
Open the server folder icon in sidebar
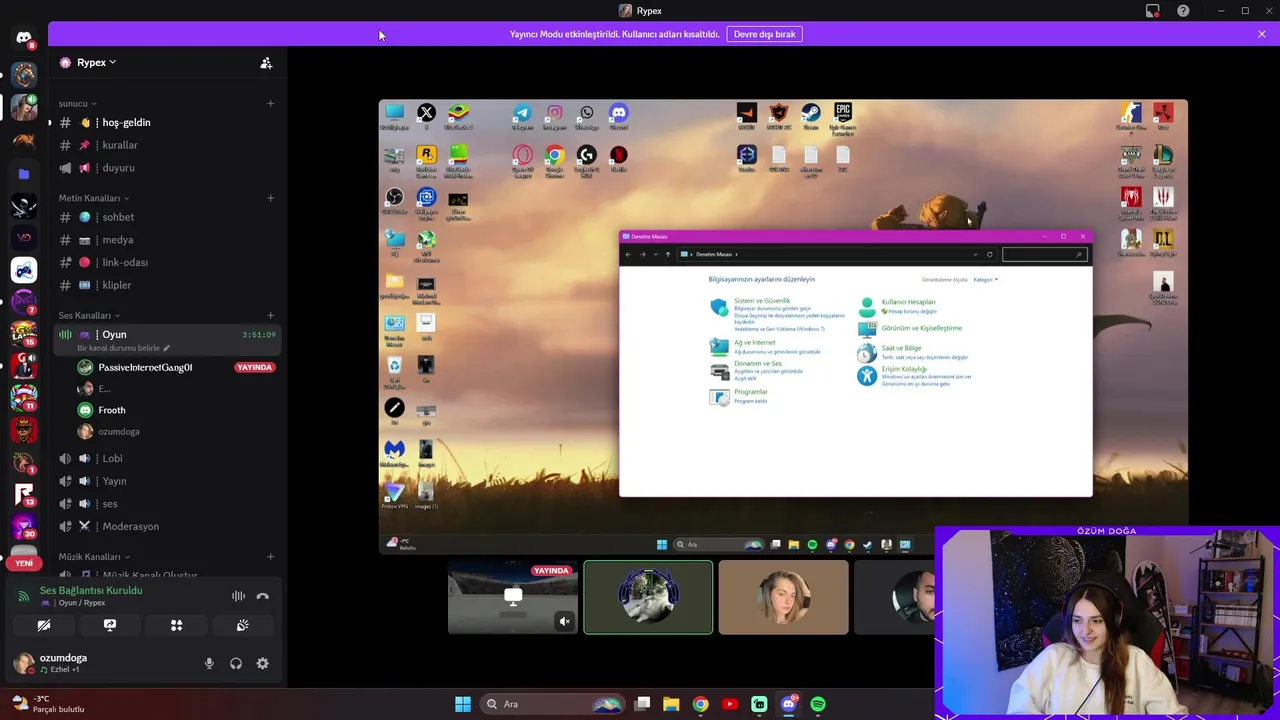click(24, 174)
